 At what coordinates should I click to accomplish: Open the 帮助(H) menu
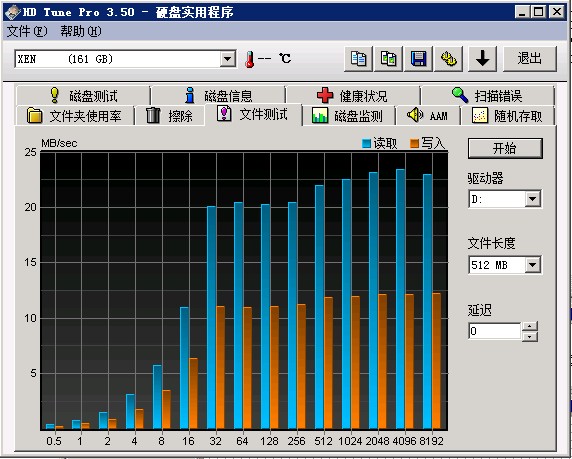(80, 31)
